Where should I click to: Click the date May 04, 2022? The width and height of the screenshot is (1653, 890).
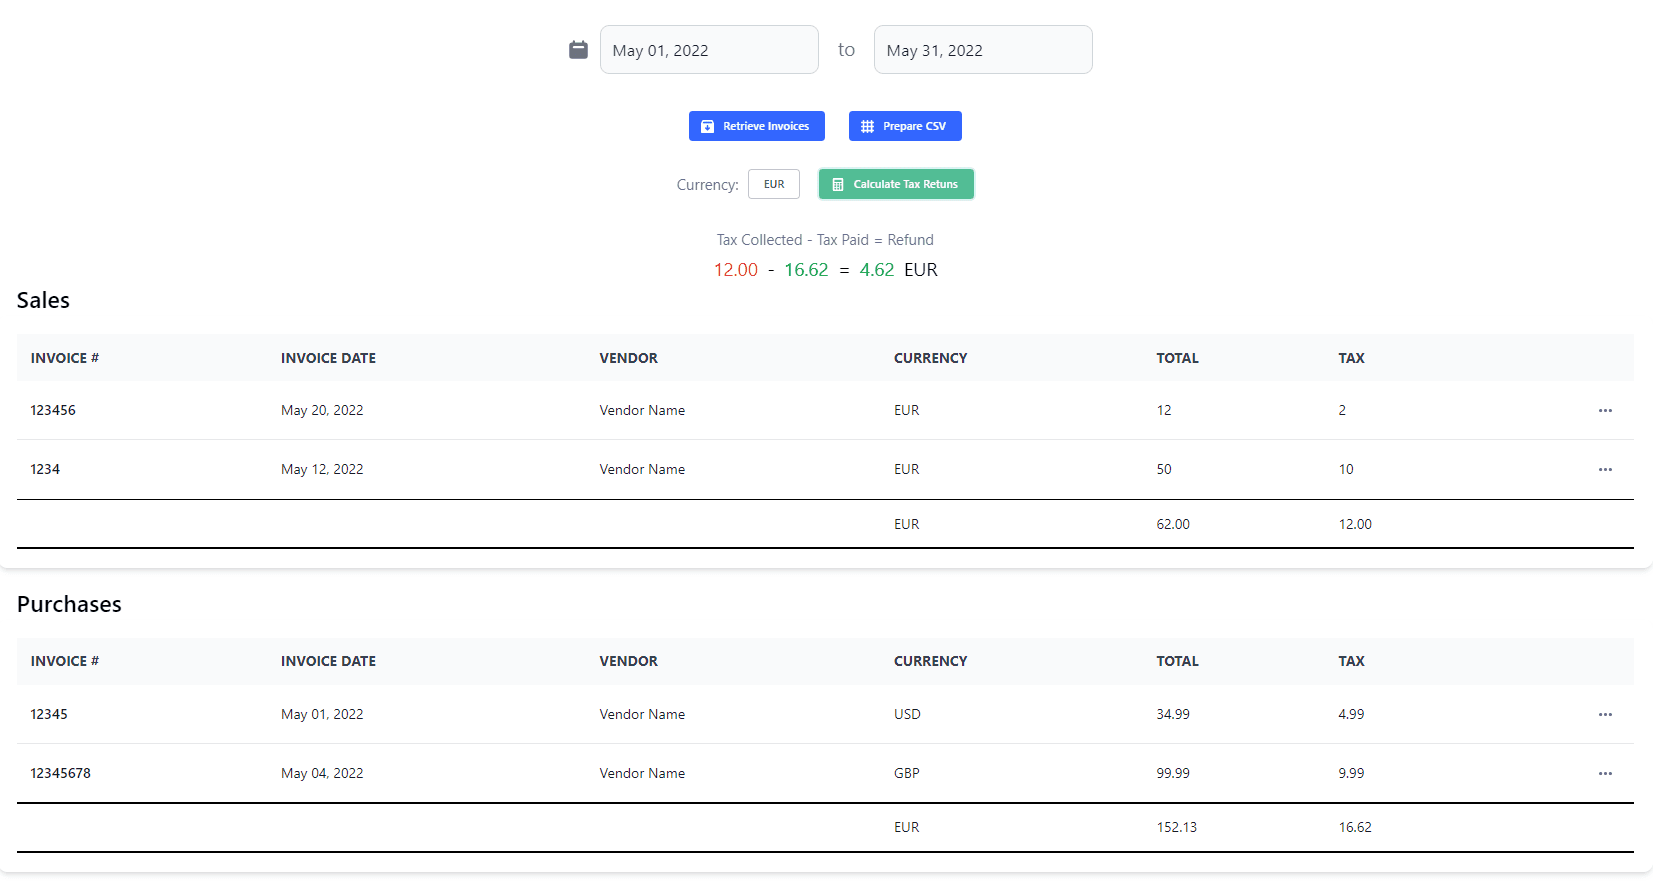(322, 773)
